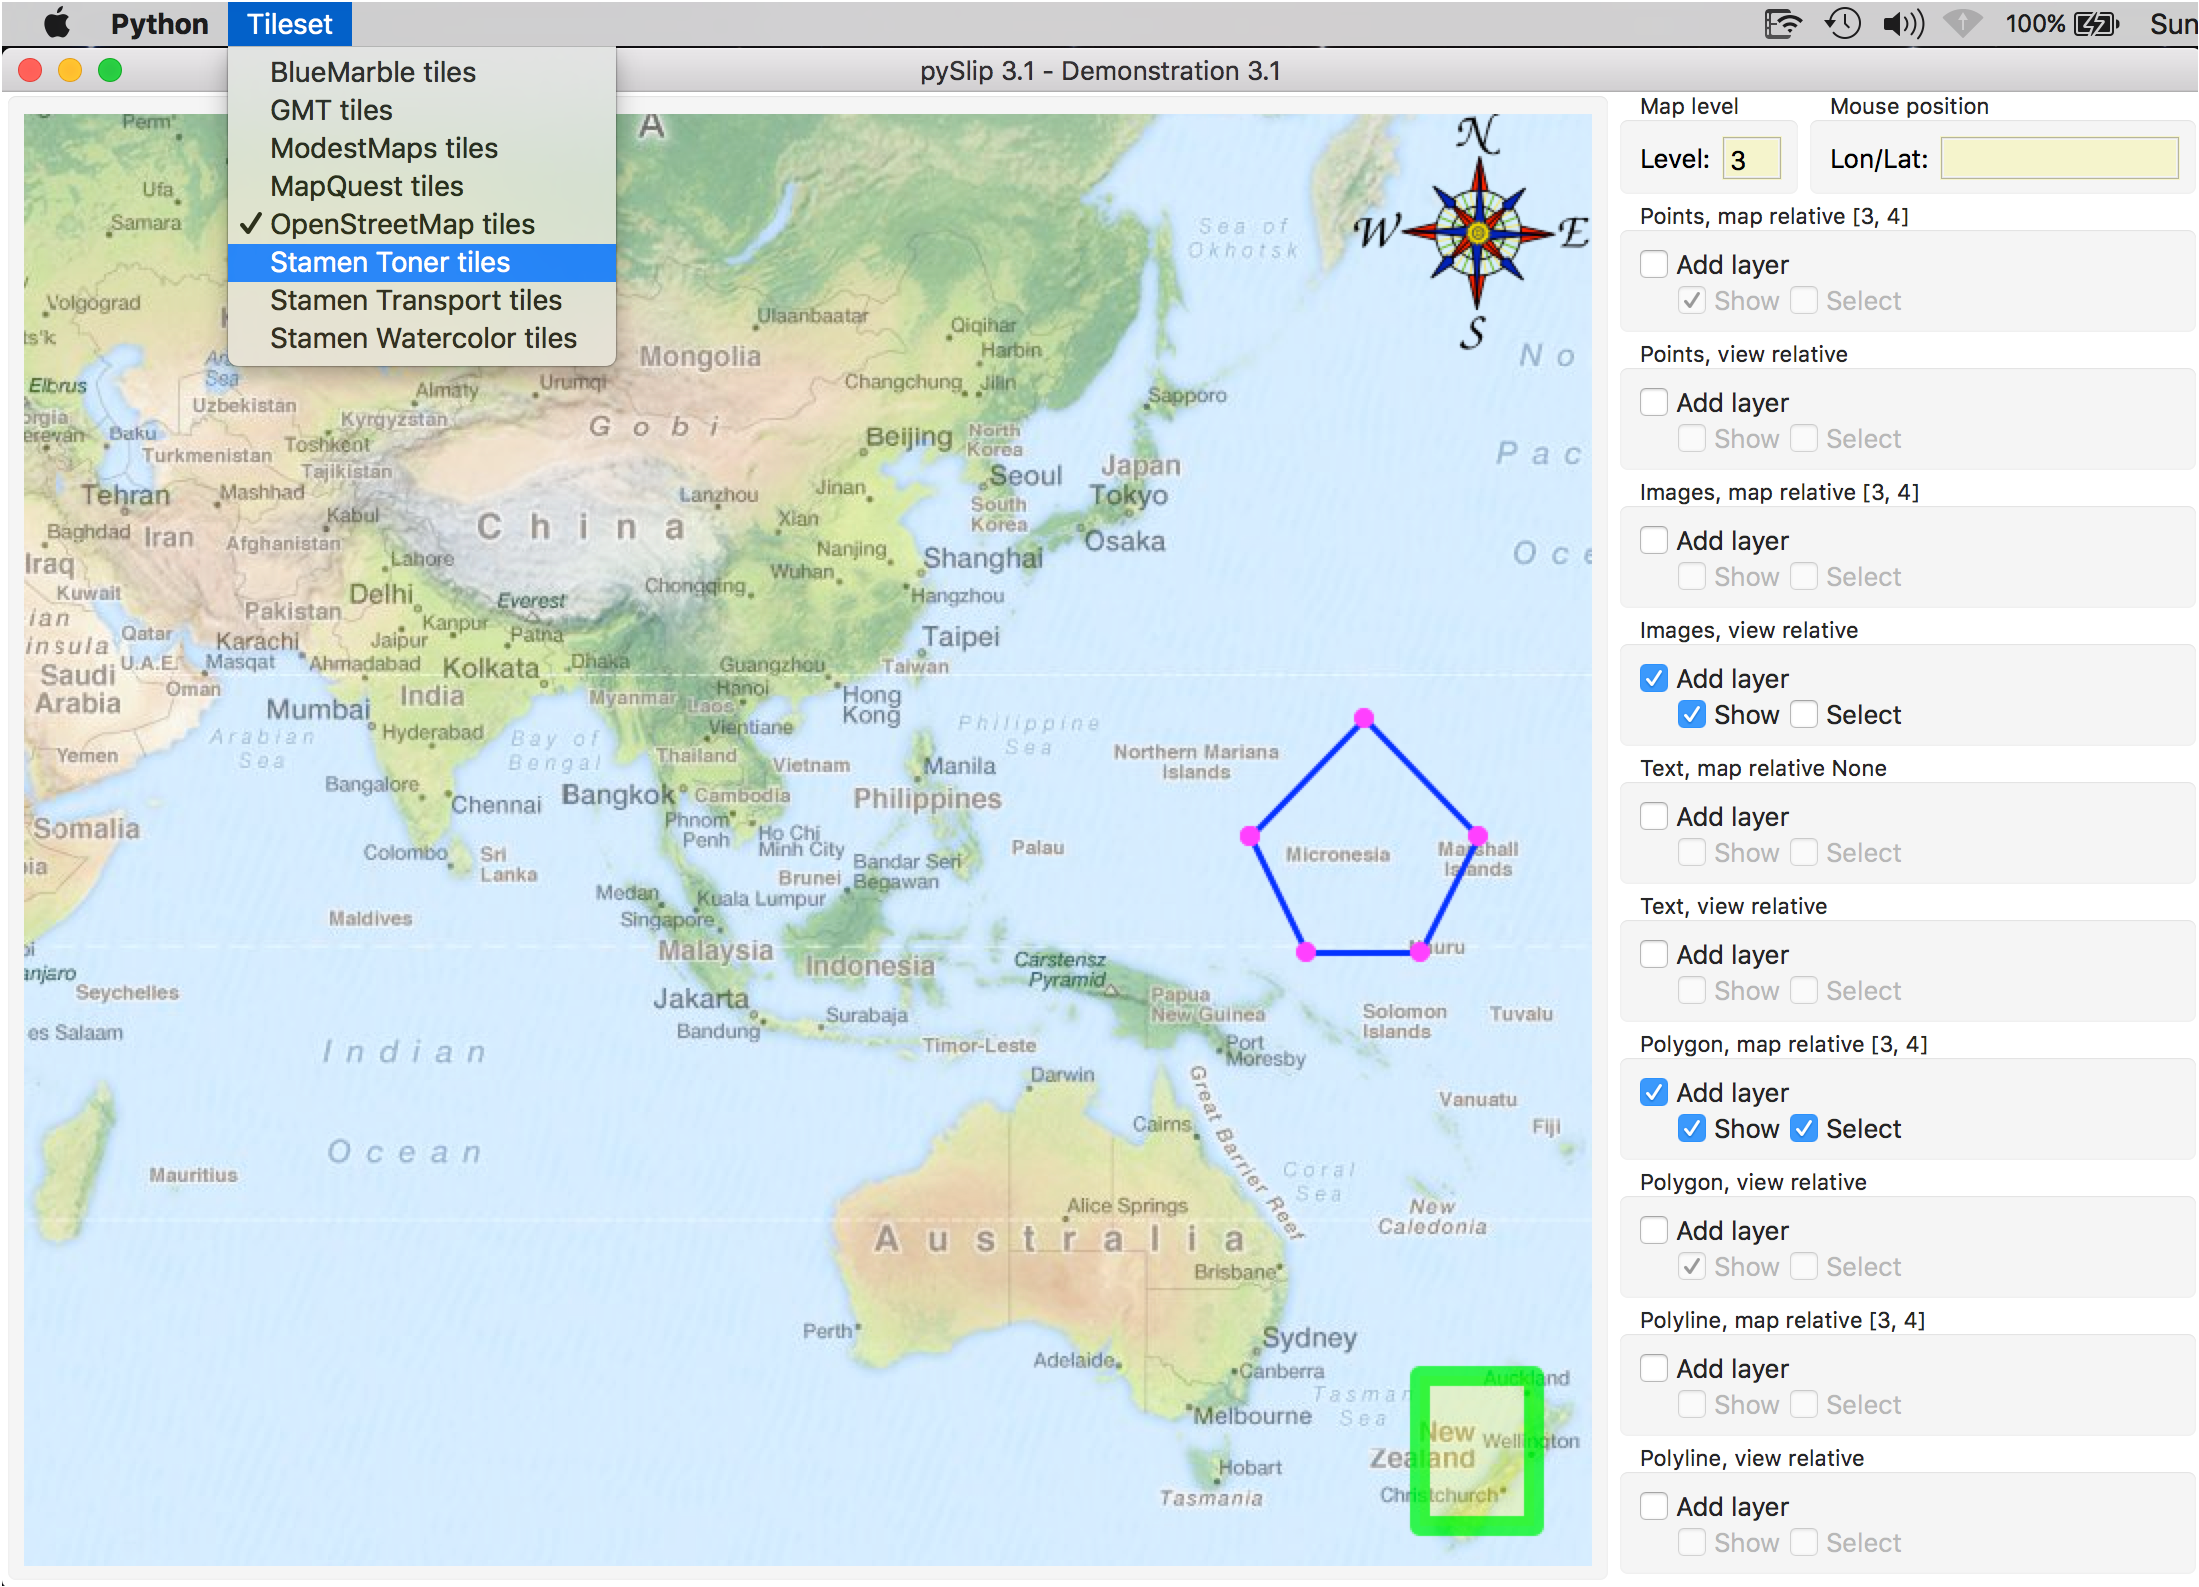Image resolution: width=2199 pixels, height=1587 pixels.
Task: Click the compass rose image on map
Action: point(1478,232)
